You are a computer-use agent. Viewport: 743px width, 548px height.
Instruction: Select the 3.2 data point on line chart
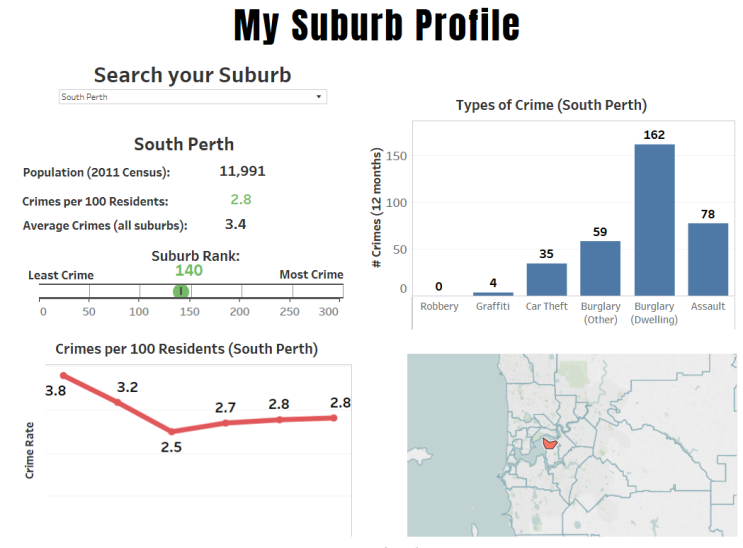117,402
